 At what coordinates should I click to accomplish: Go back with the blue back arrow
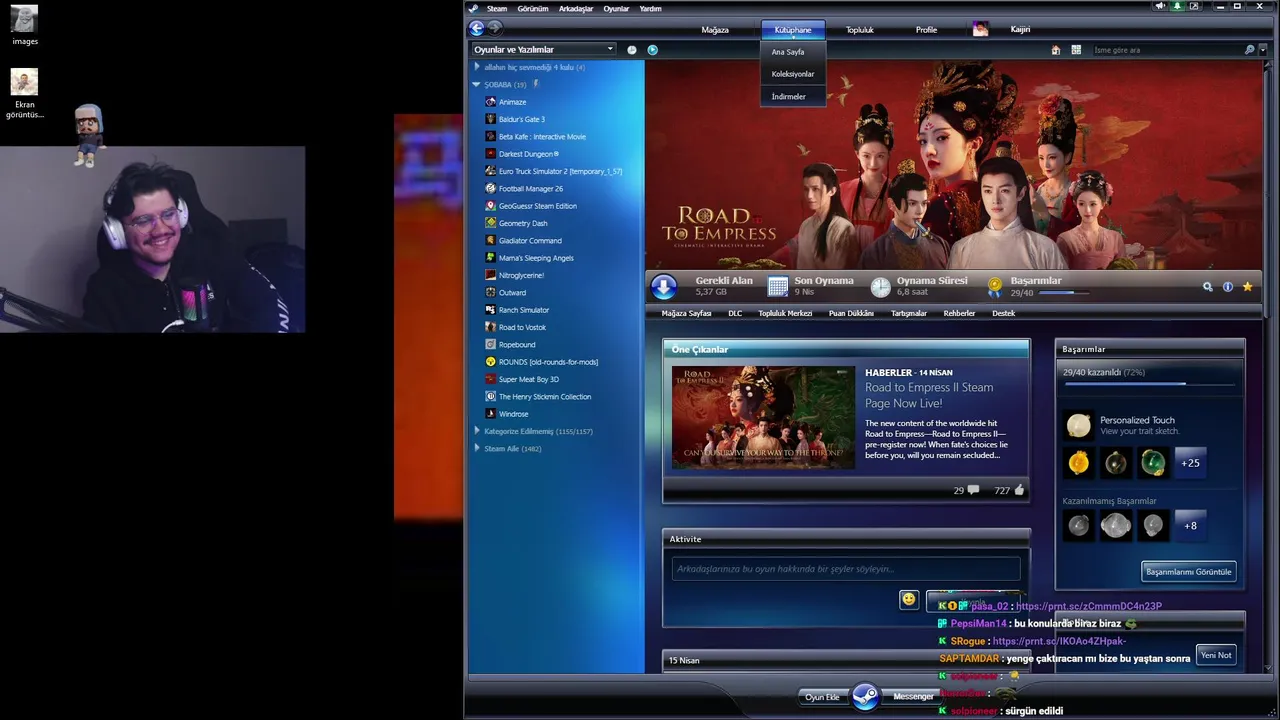click(x=477, y=29)
